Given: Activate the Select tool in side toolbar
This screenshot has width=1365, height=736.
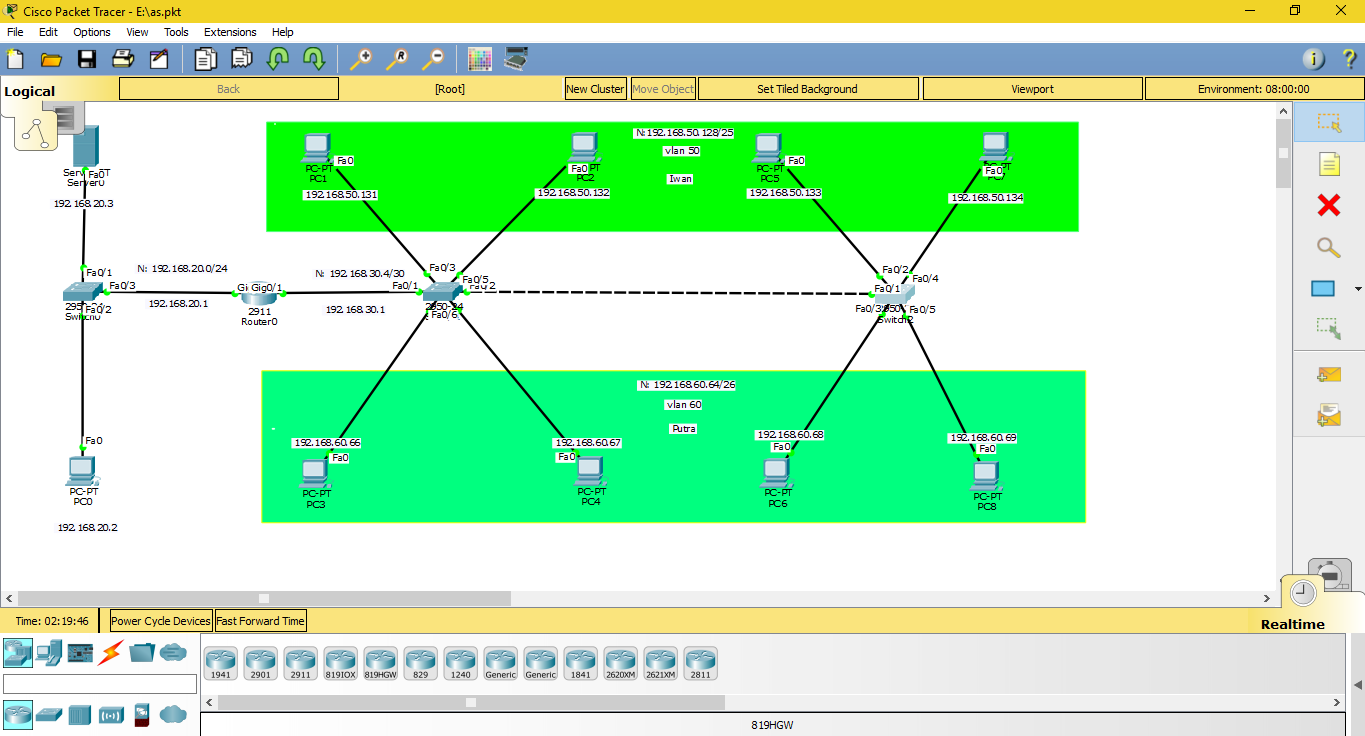Looking at the screenshot, I should [x=1328, y=122].
